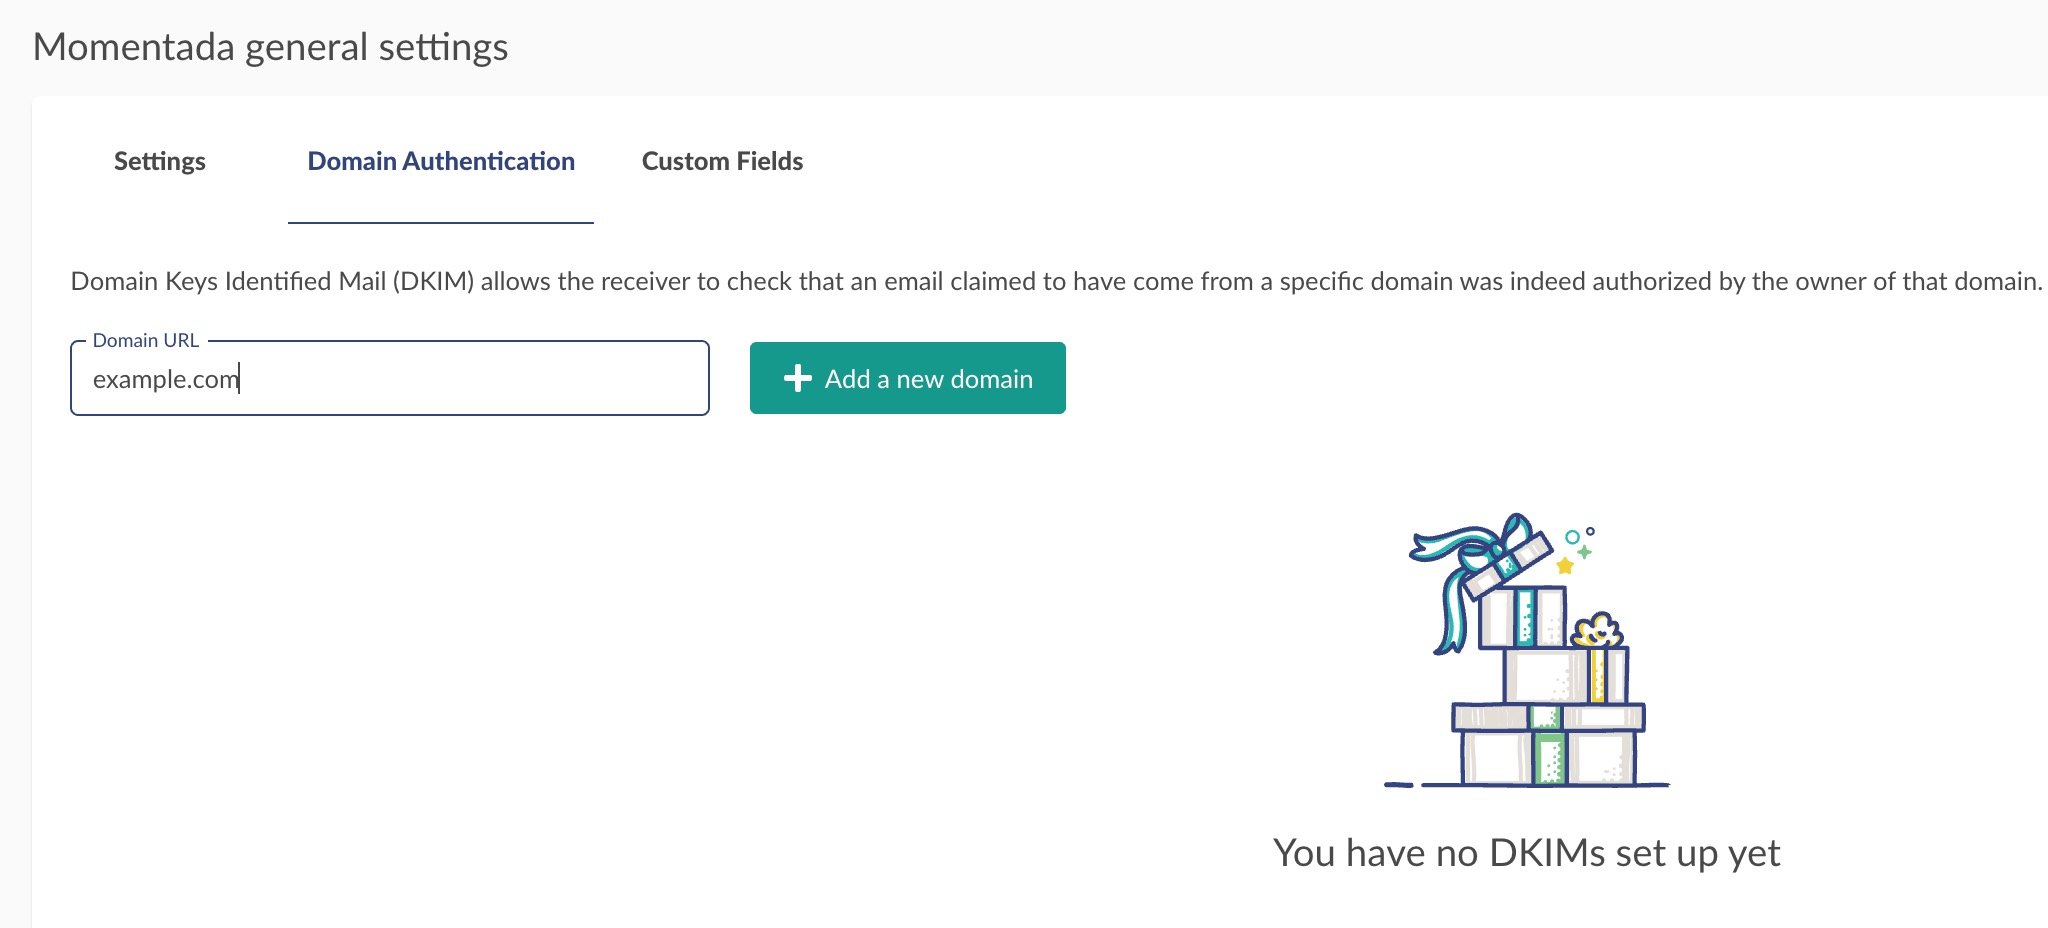Click the stacked gift boxes illustration
2048x928 pixels.
coord(1527,650)
